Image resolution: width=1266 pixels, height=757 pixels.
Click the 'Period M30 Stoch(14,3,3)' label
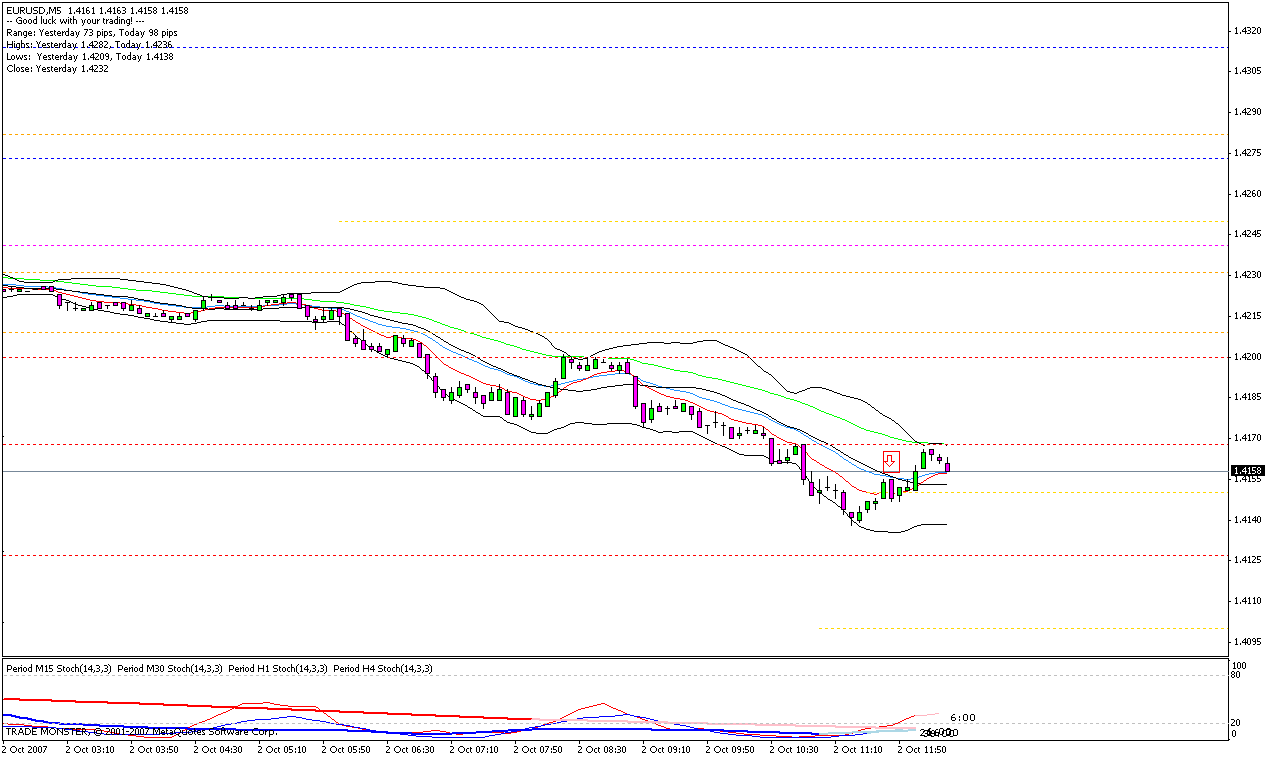(170, 668)
